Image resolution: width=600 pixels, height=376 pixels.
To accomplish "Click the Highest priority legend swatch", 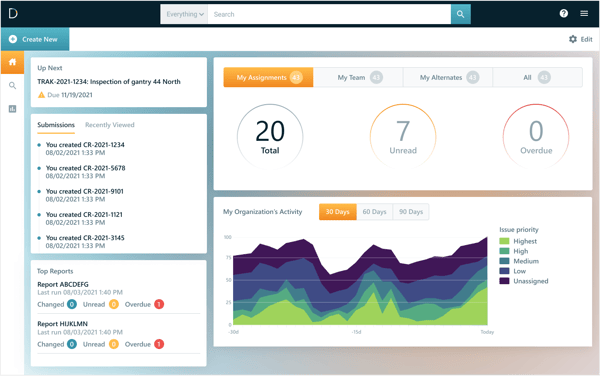I will point(504,241).
